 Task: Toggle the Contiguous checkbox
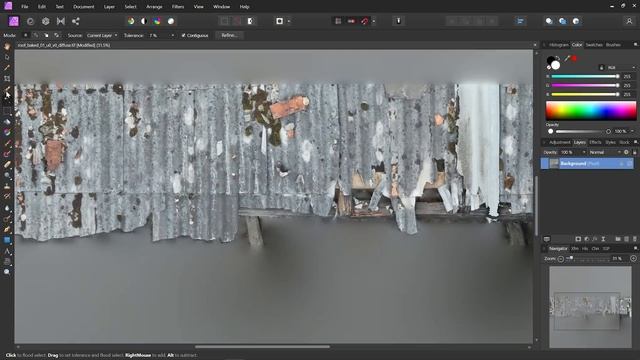(183, 36)
